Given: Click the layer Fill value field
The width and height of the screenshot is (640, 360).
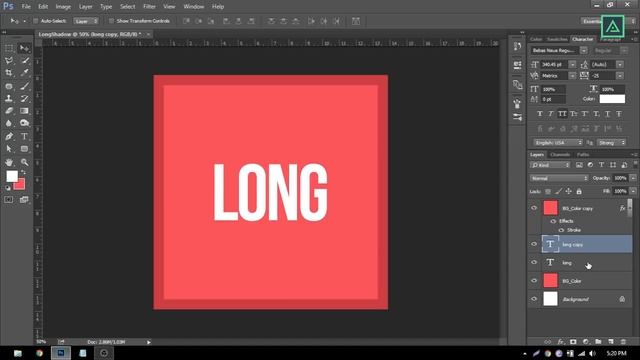Looking at the screenshot, I should pos(620,191).
